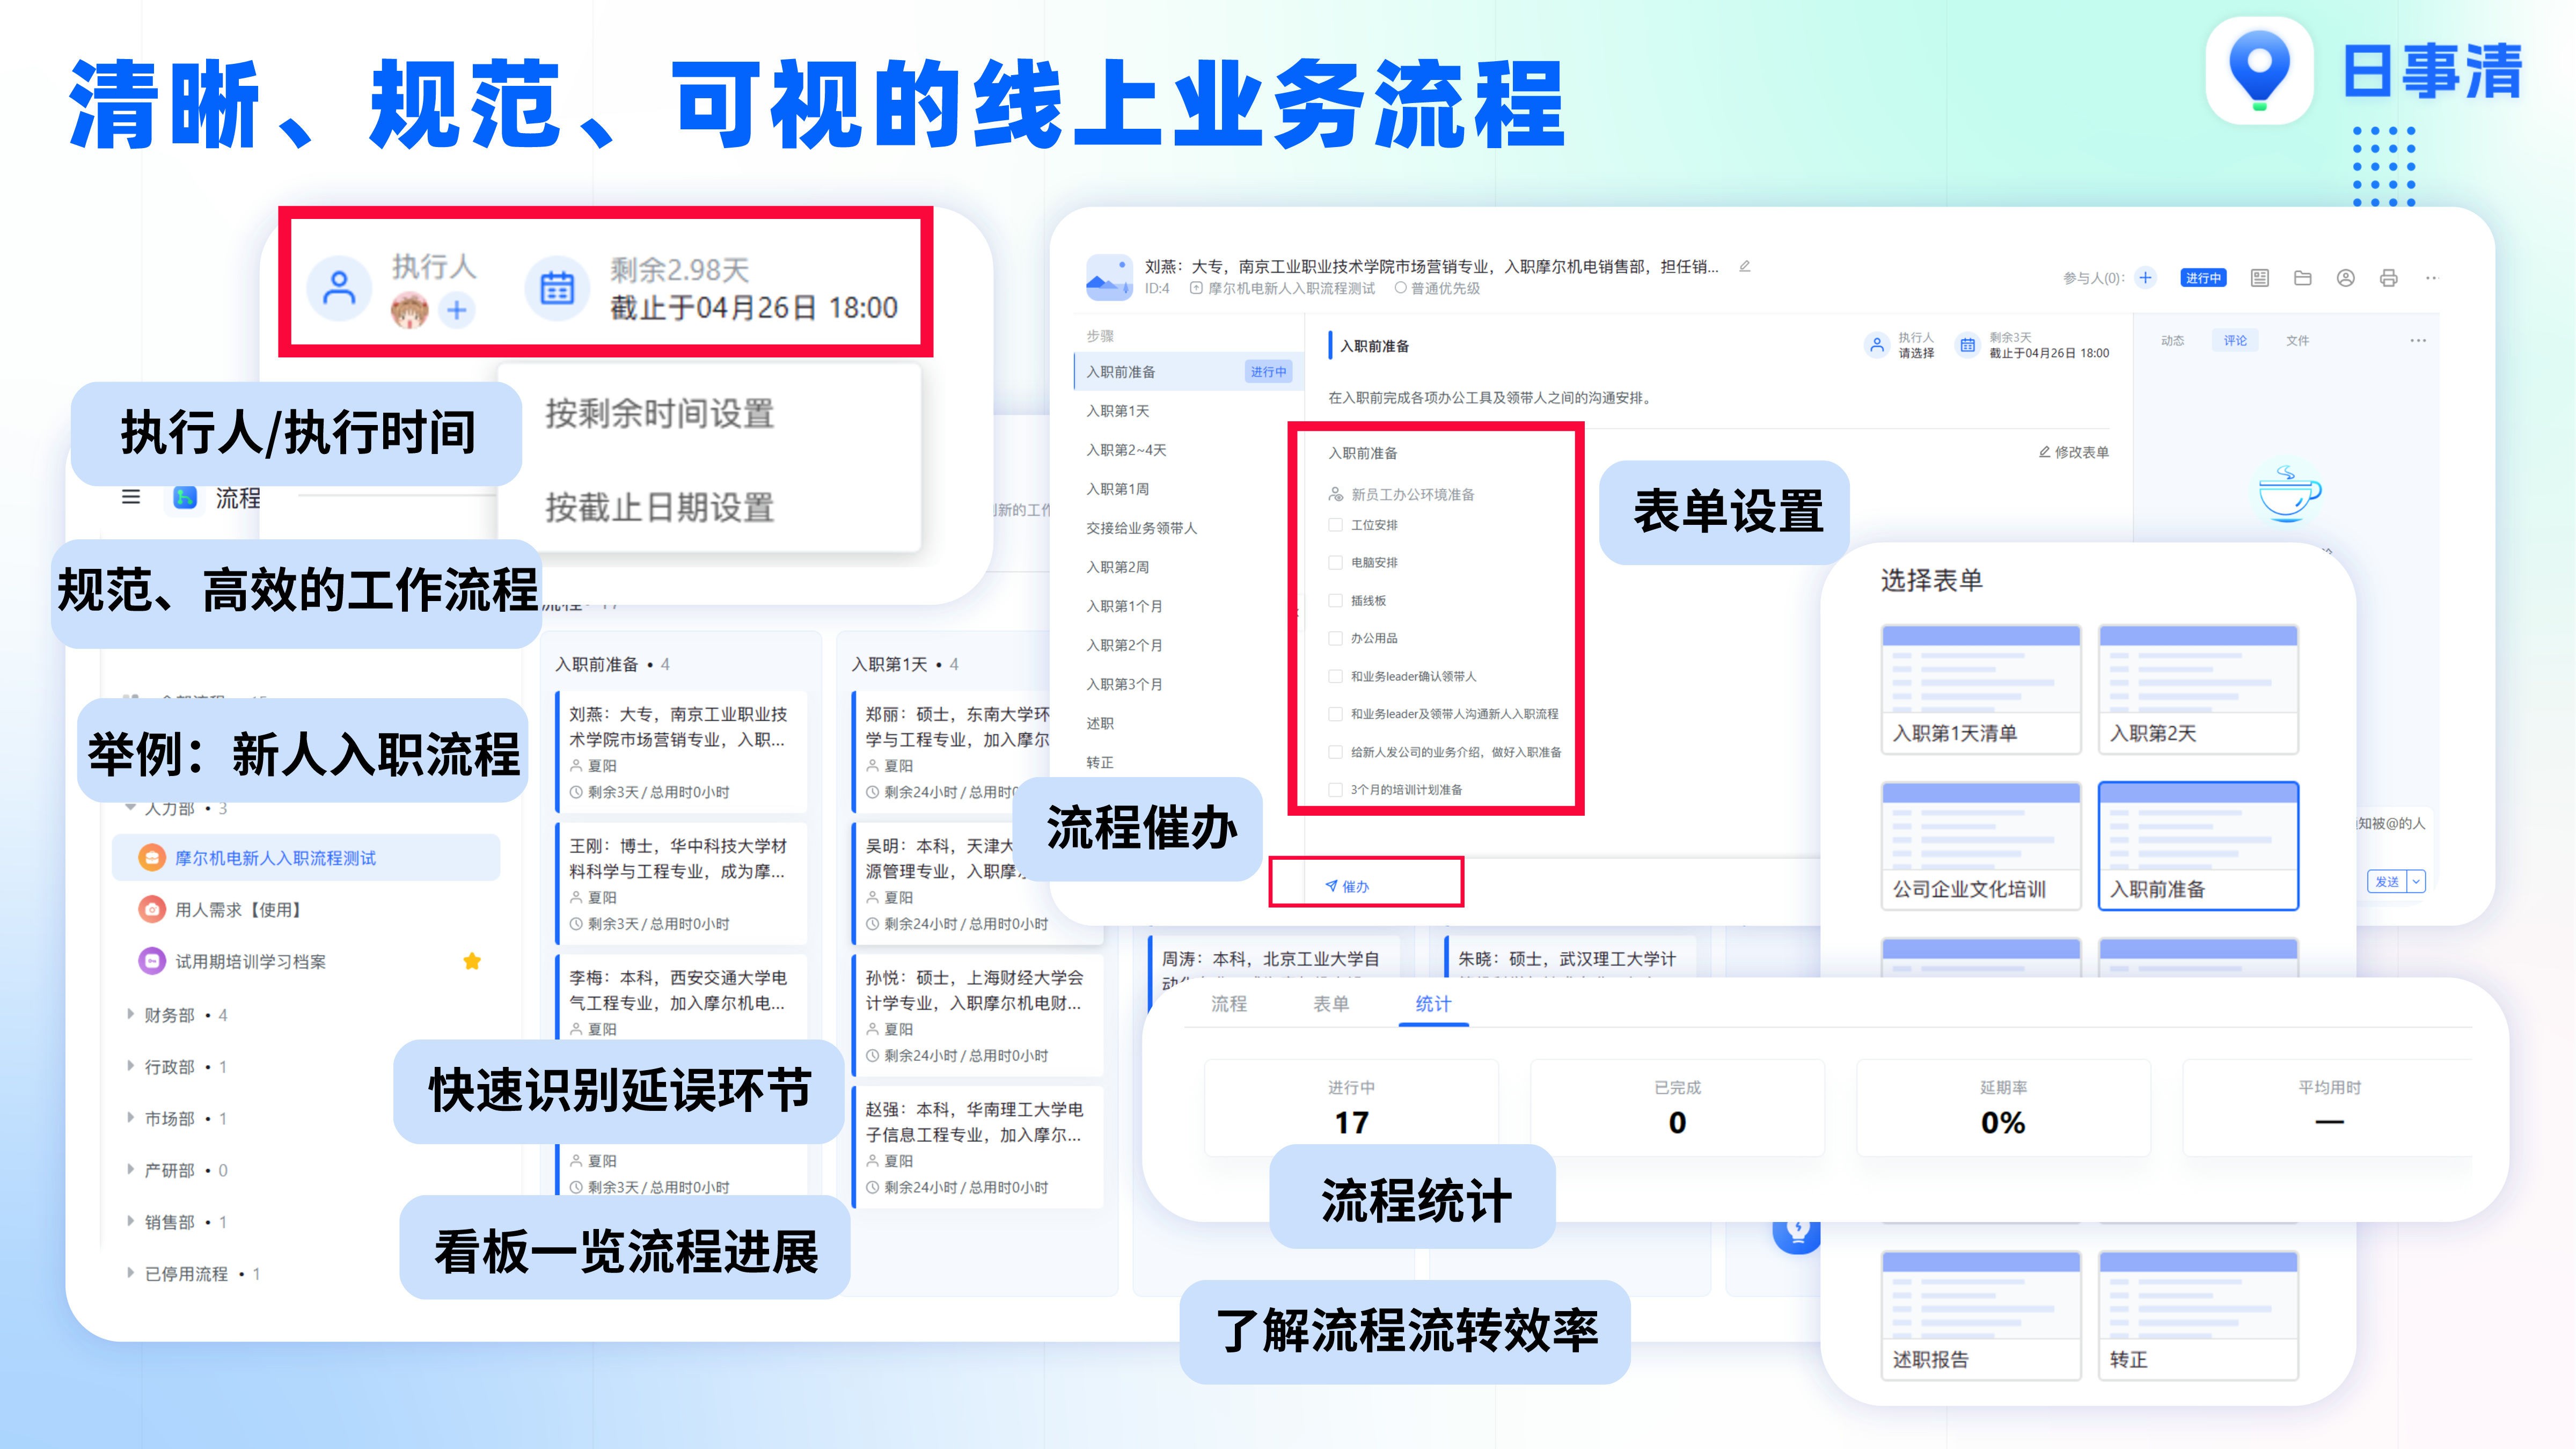The height and width of the screenshot is (1449, 2576).
Task: Open the form view icon in the task header
Action: click(x=2260, y=278)
